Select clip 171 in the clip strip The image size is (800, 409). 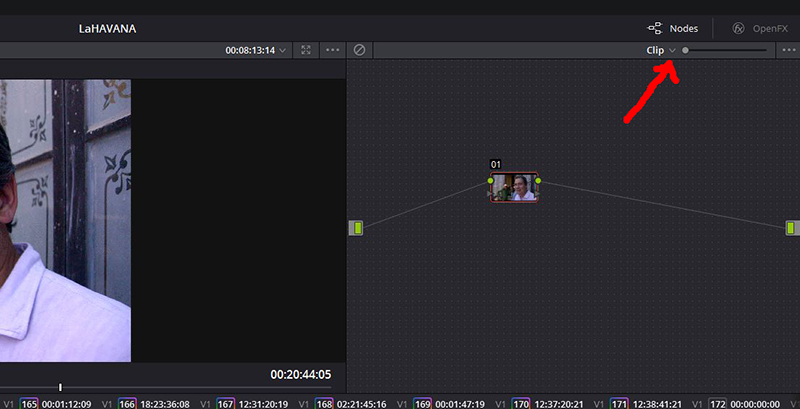619,404
